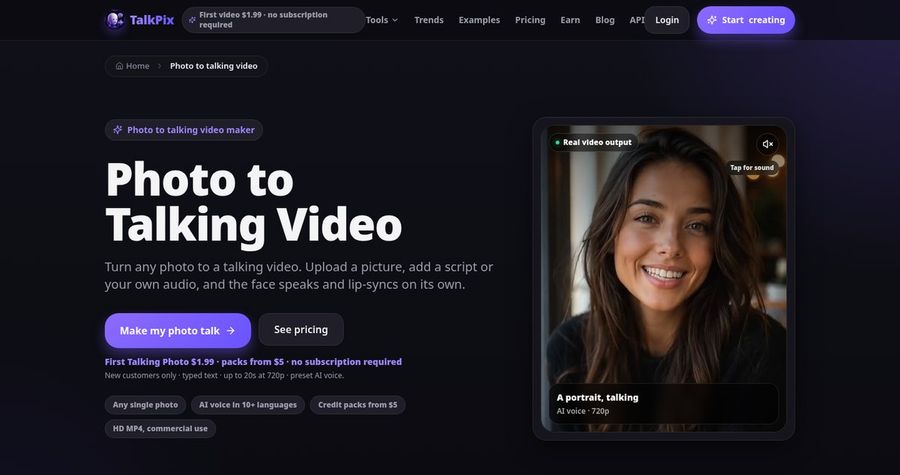Click the home icon in breadcrumb

pyautogui.click(x=119, y=66)
